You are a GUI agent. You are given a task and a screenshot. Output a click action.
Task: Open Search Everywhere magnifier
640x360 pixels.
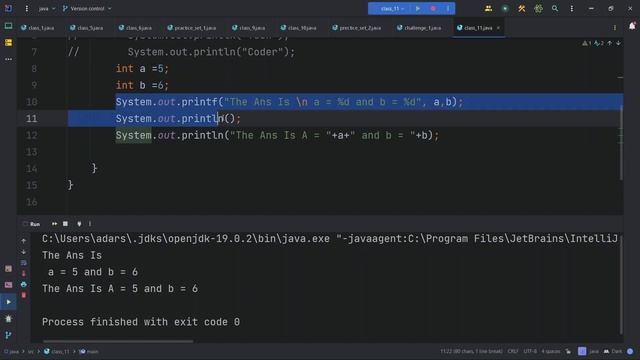555,9
